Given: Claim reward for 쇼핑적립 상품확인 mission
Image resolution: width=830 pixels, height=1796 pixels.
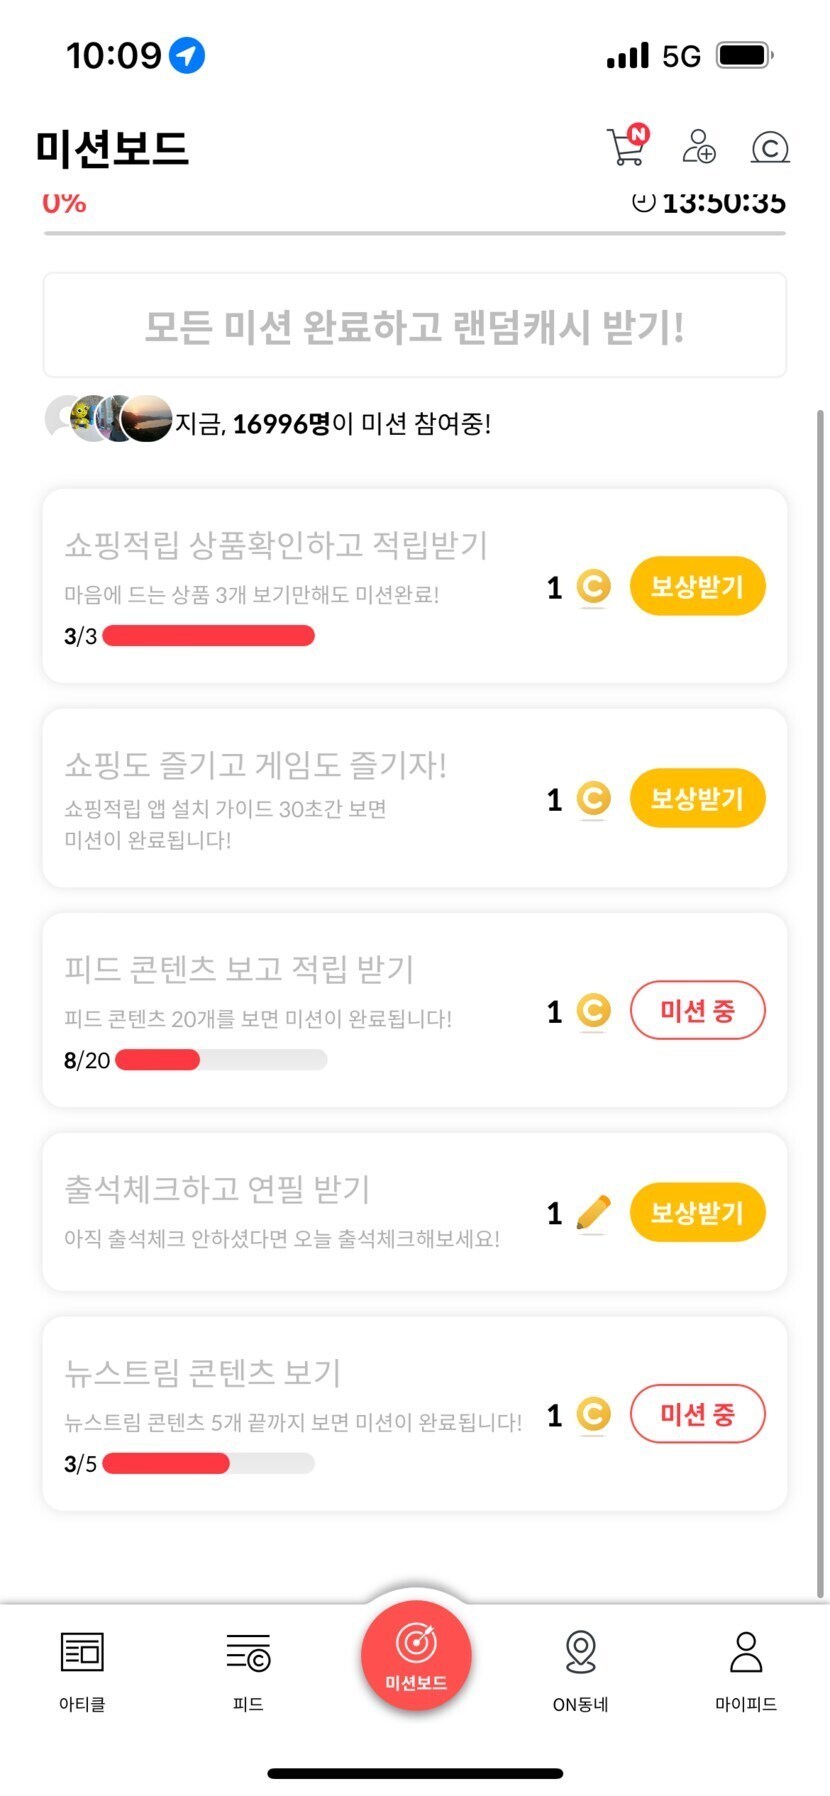Looking at the screenshot, I should click(x=697, y=586).
